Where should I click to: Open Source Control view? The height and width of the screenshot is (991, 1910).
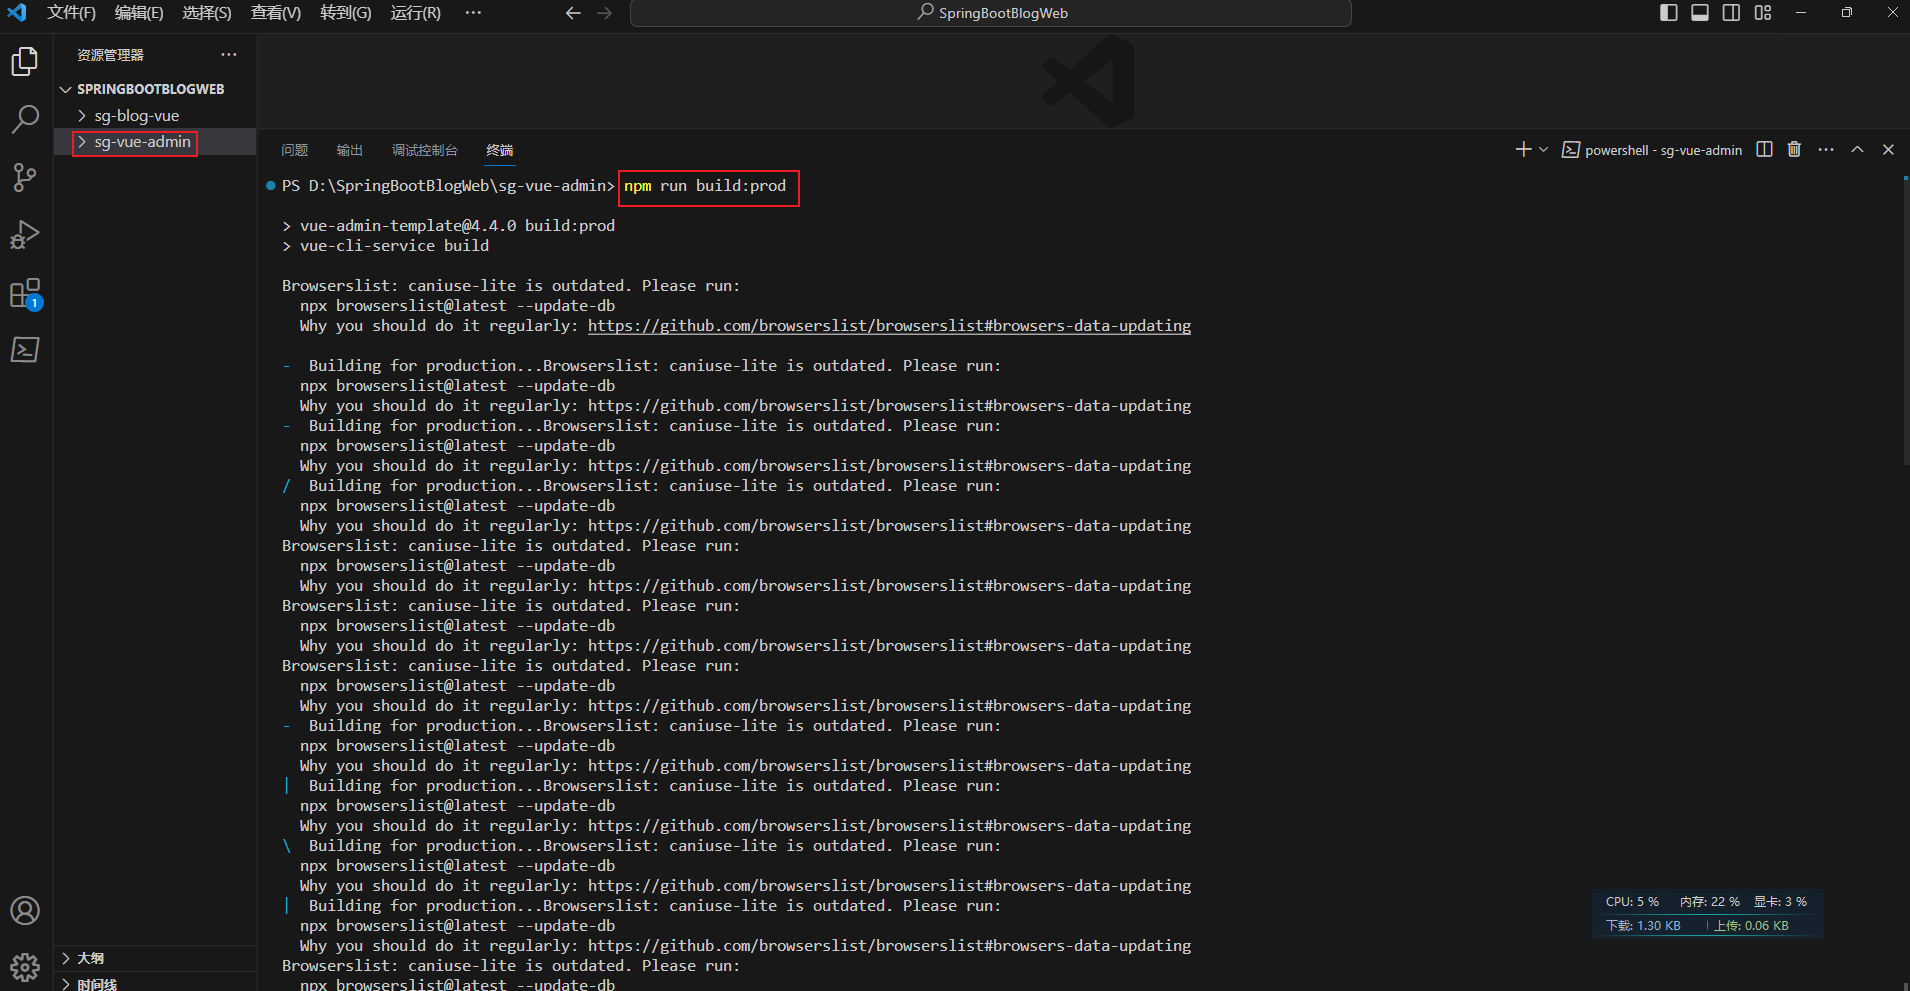tap(25, 177)
